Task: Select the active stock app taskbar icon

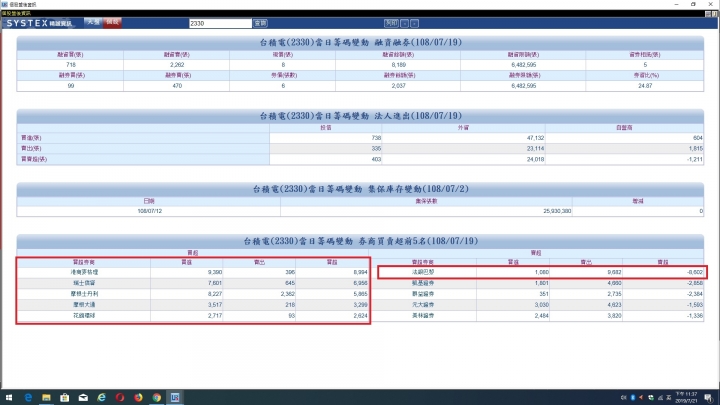Action: [175, 397]
